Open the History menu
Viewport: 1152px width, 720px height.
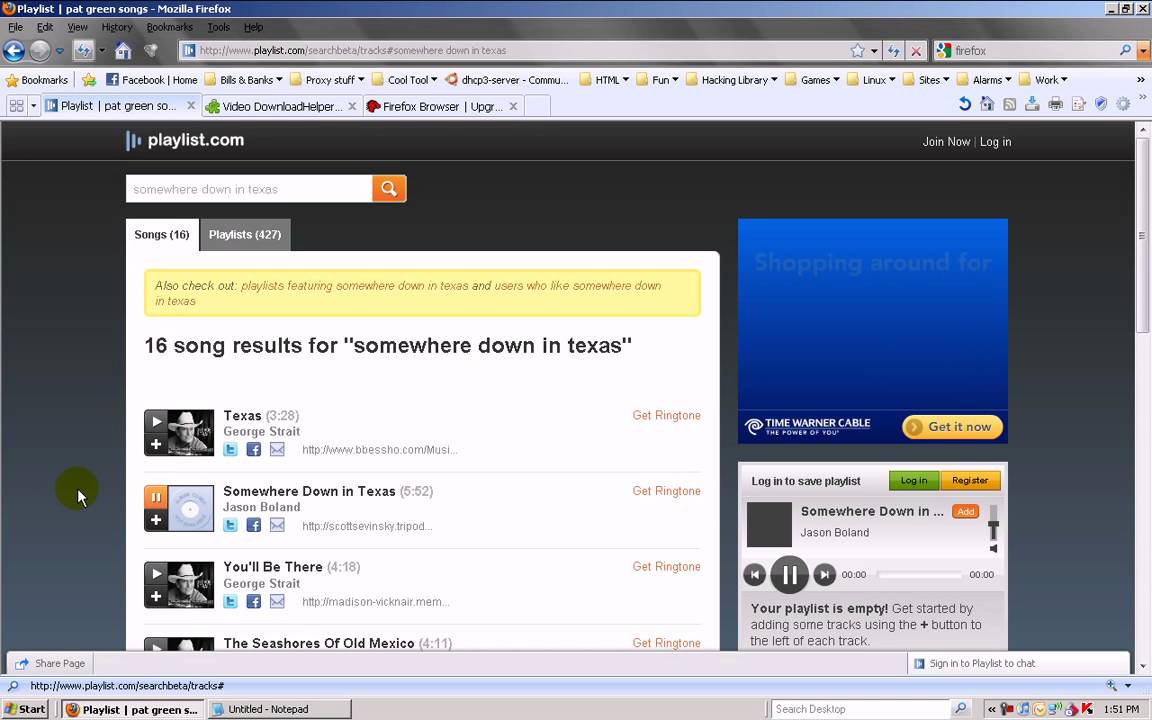tap(117, 27)
